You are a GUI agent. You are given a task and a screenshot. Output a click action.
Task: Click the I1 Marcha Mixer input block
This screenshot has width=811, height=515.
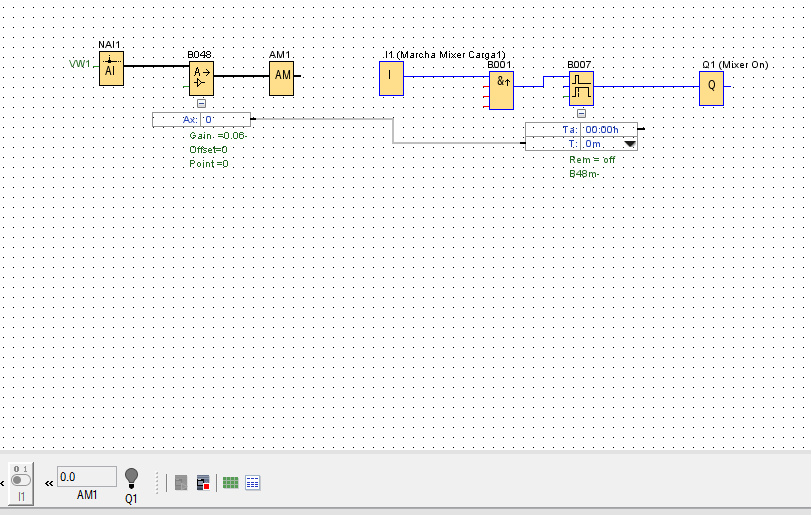coord(390,77)
